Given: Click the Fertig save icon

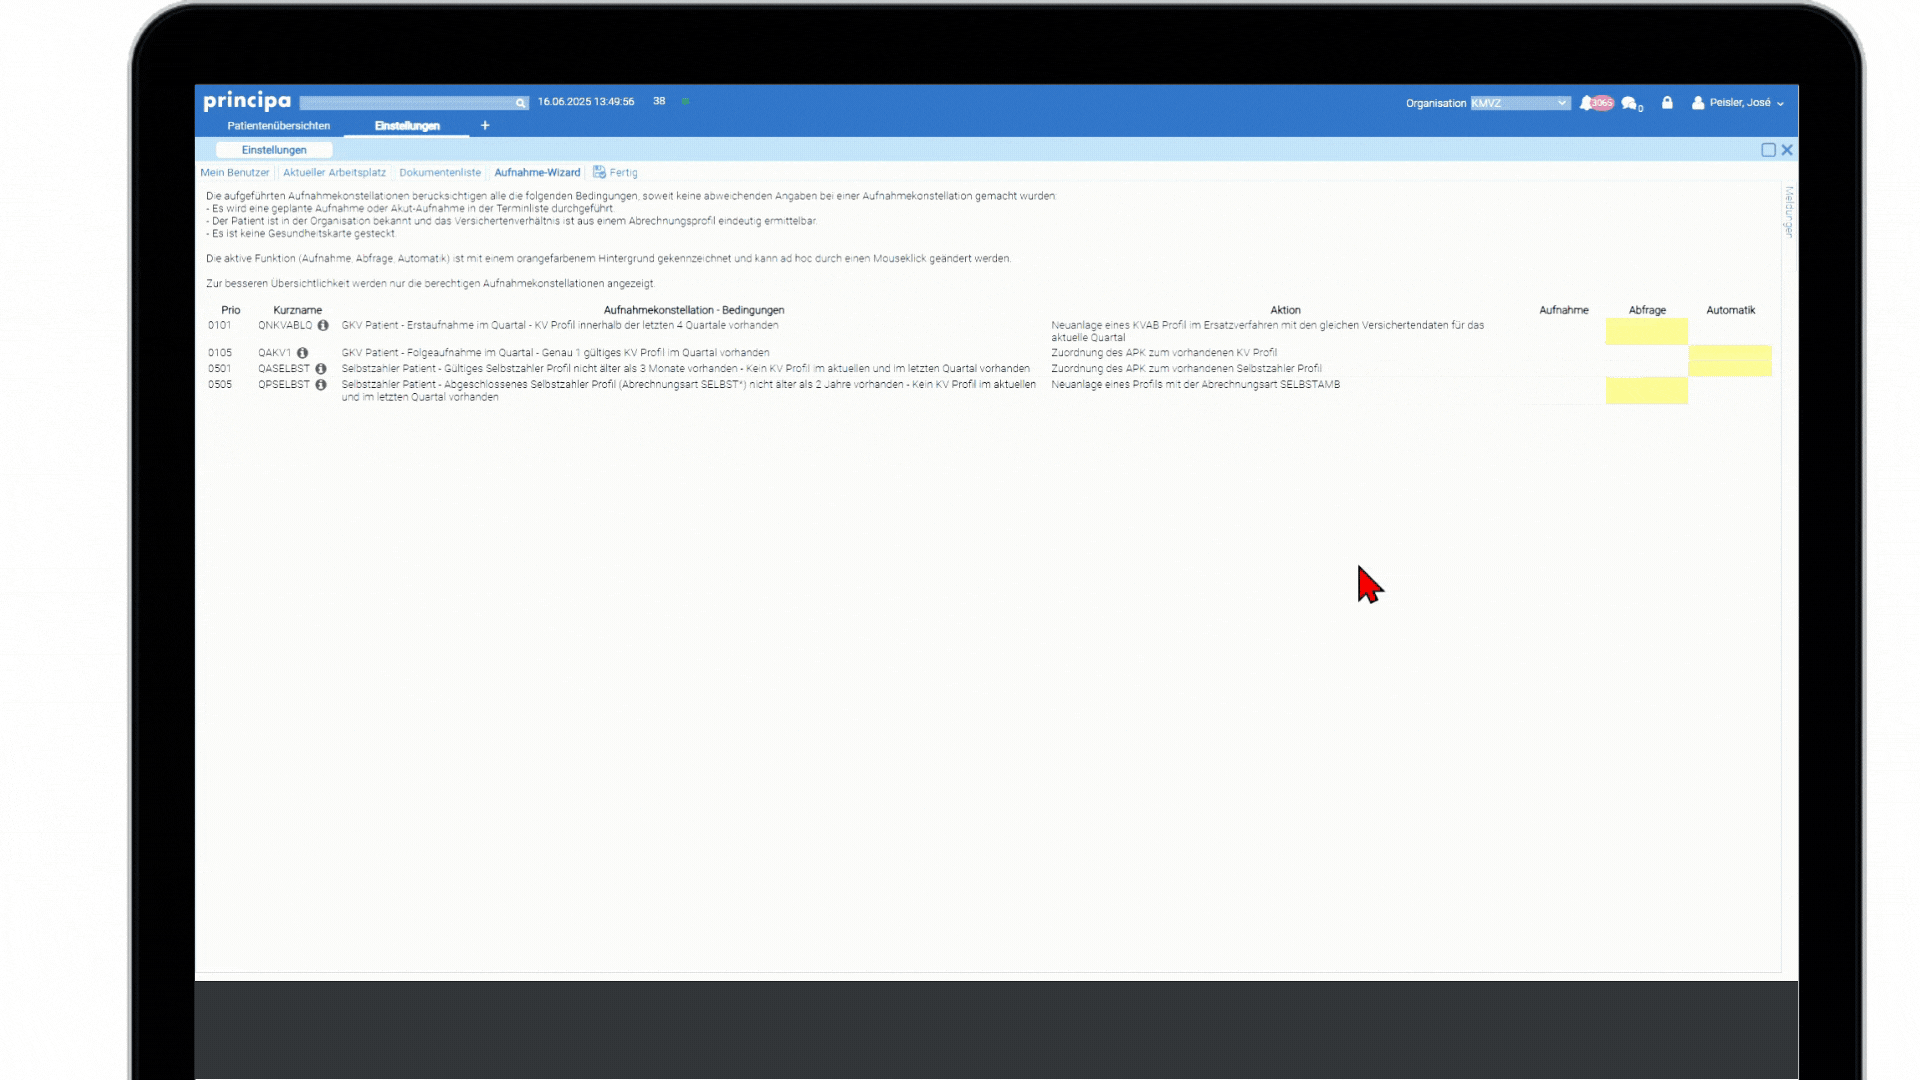Looking at the screenshot, I should click(x=599, y=172).
